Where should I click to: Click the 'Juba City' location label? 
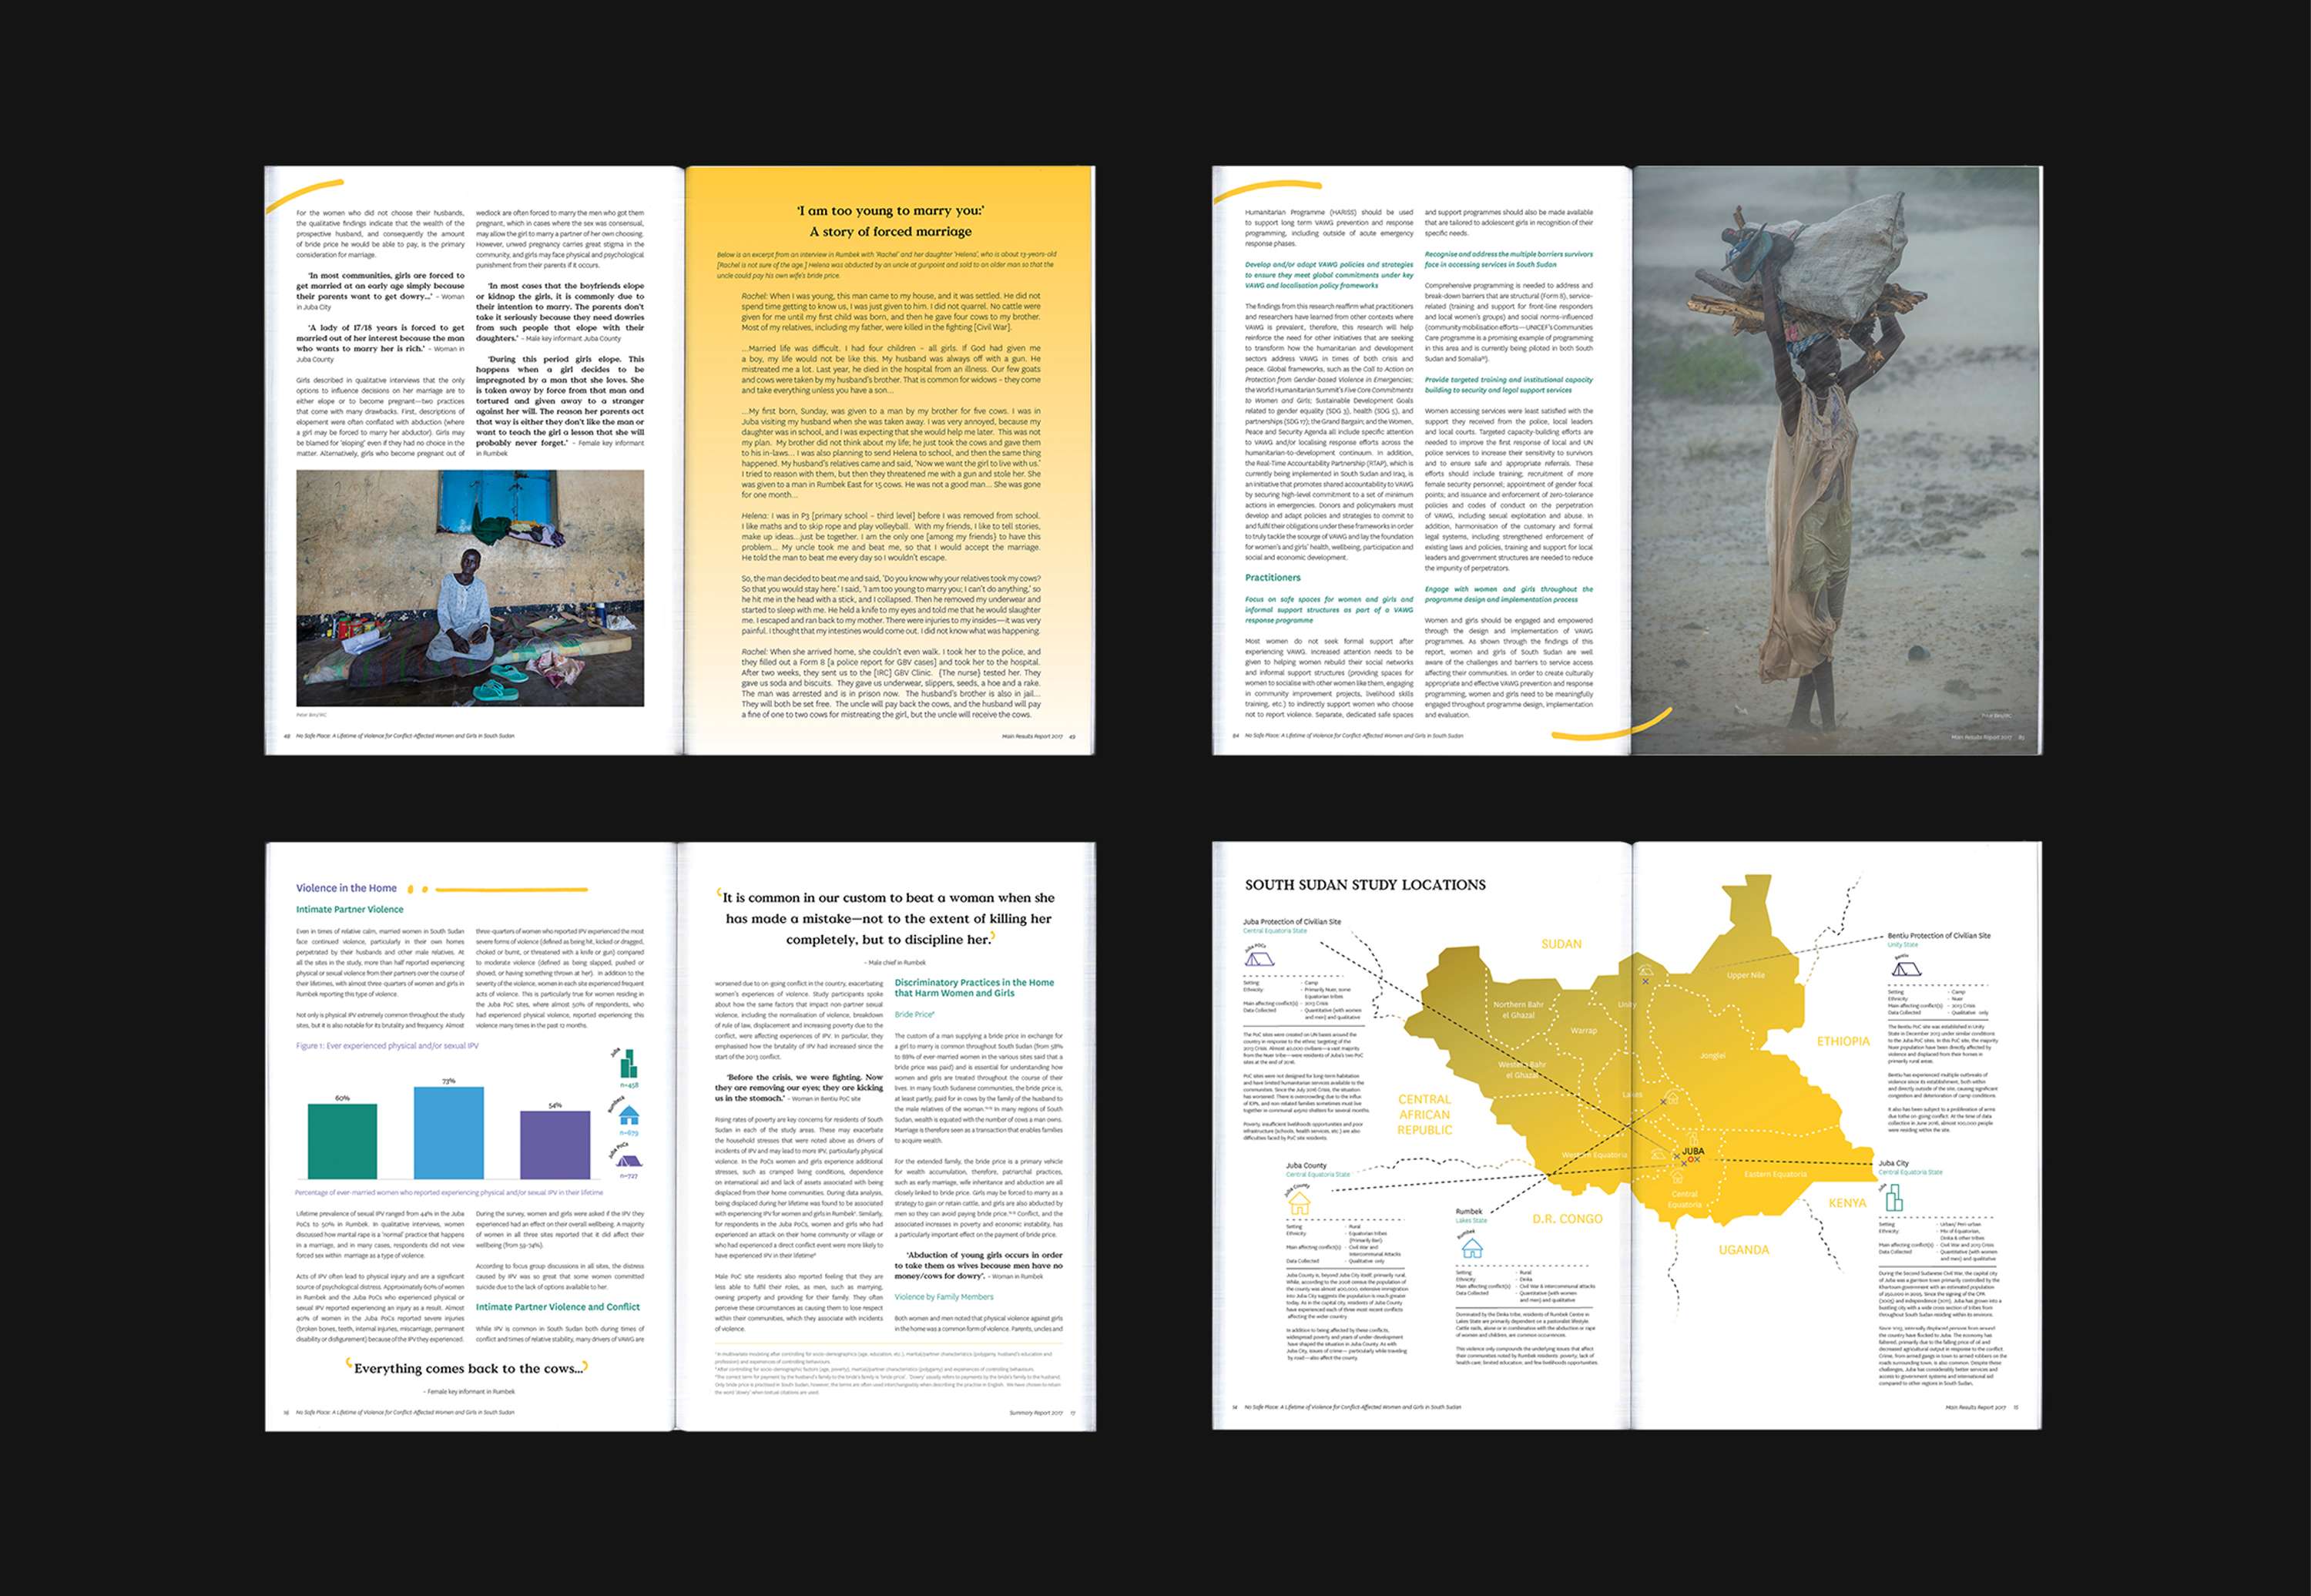pyautogui.click(x=1893, y=1164)
